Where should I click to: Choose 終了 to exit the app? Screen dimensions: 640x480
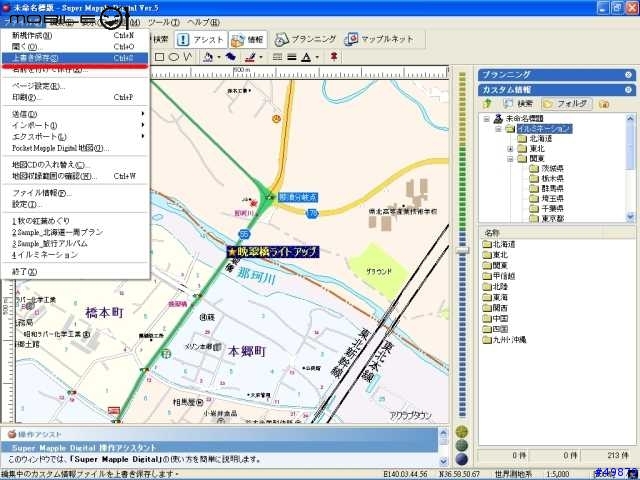pyautogui.click(x=75, y=272)
